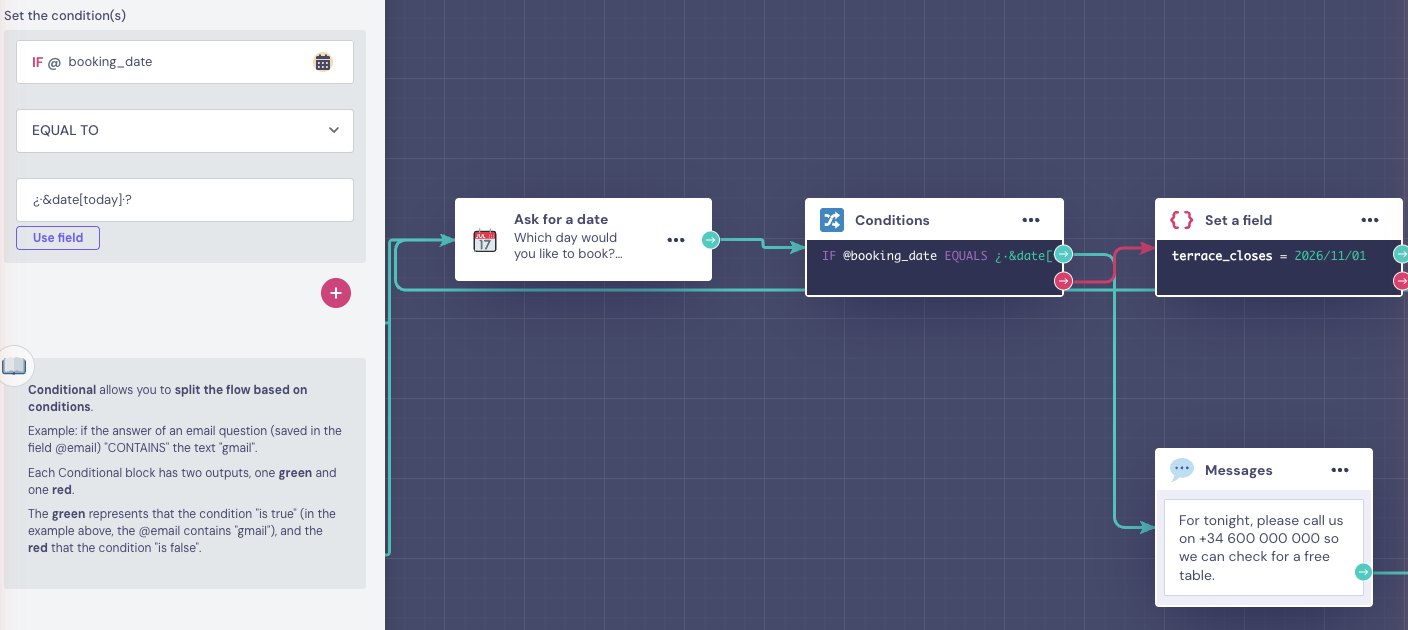Click the IF @ booking_date field
The image size is (1408, 630).
click(185, 62)
